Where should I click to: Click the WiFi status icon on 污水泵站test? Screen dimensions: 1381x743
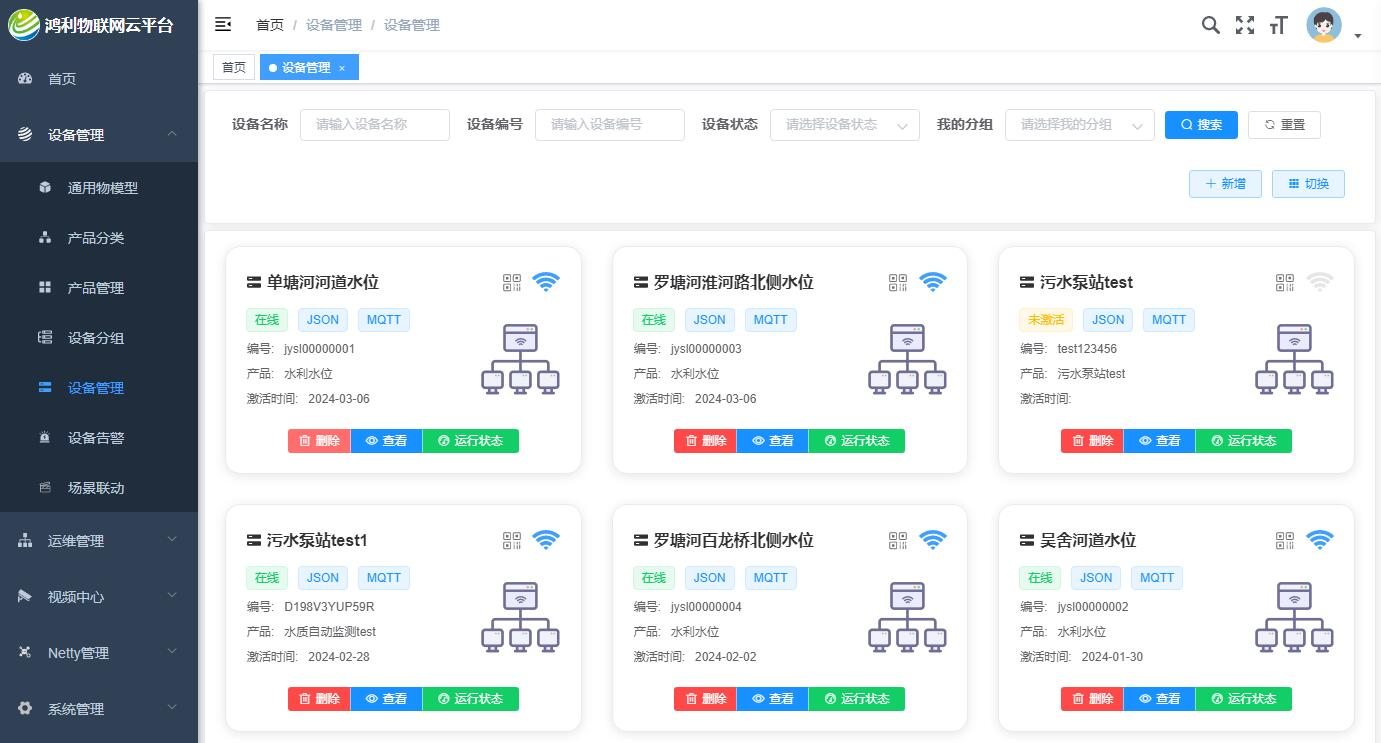1319,283
